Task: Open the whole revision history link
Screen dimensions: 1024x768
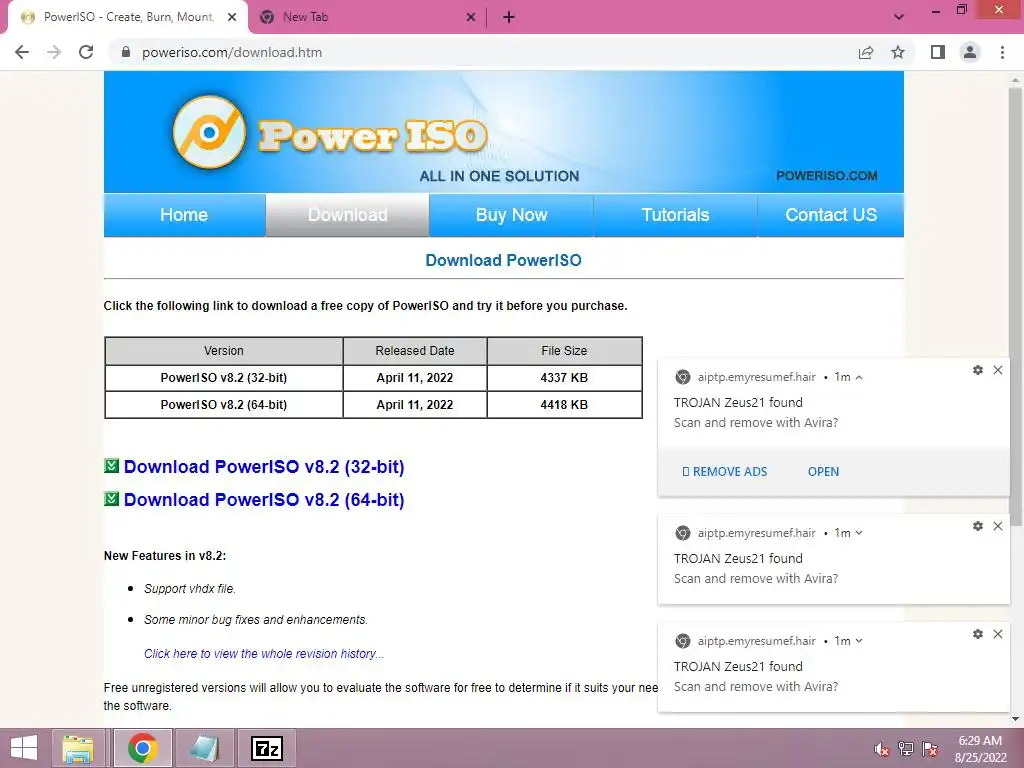Action: click(x=264, y=654)
